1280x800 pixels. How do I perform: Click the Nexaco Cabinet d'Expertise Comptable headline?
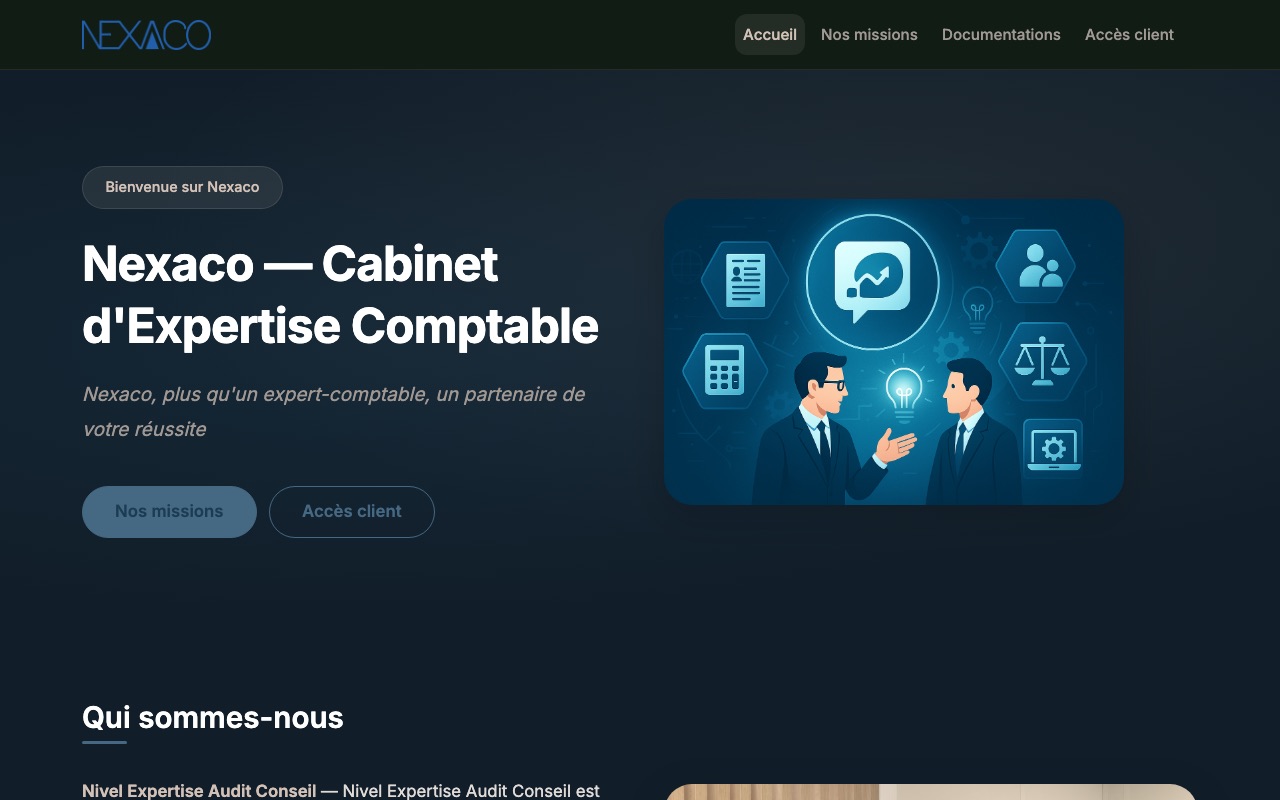341,295
